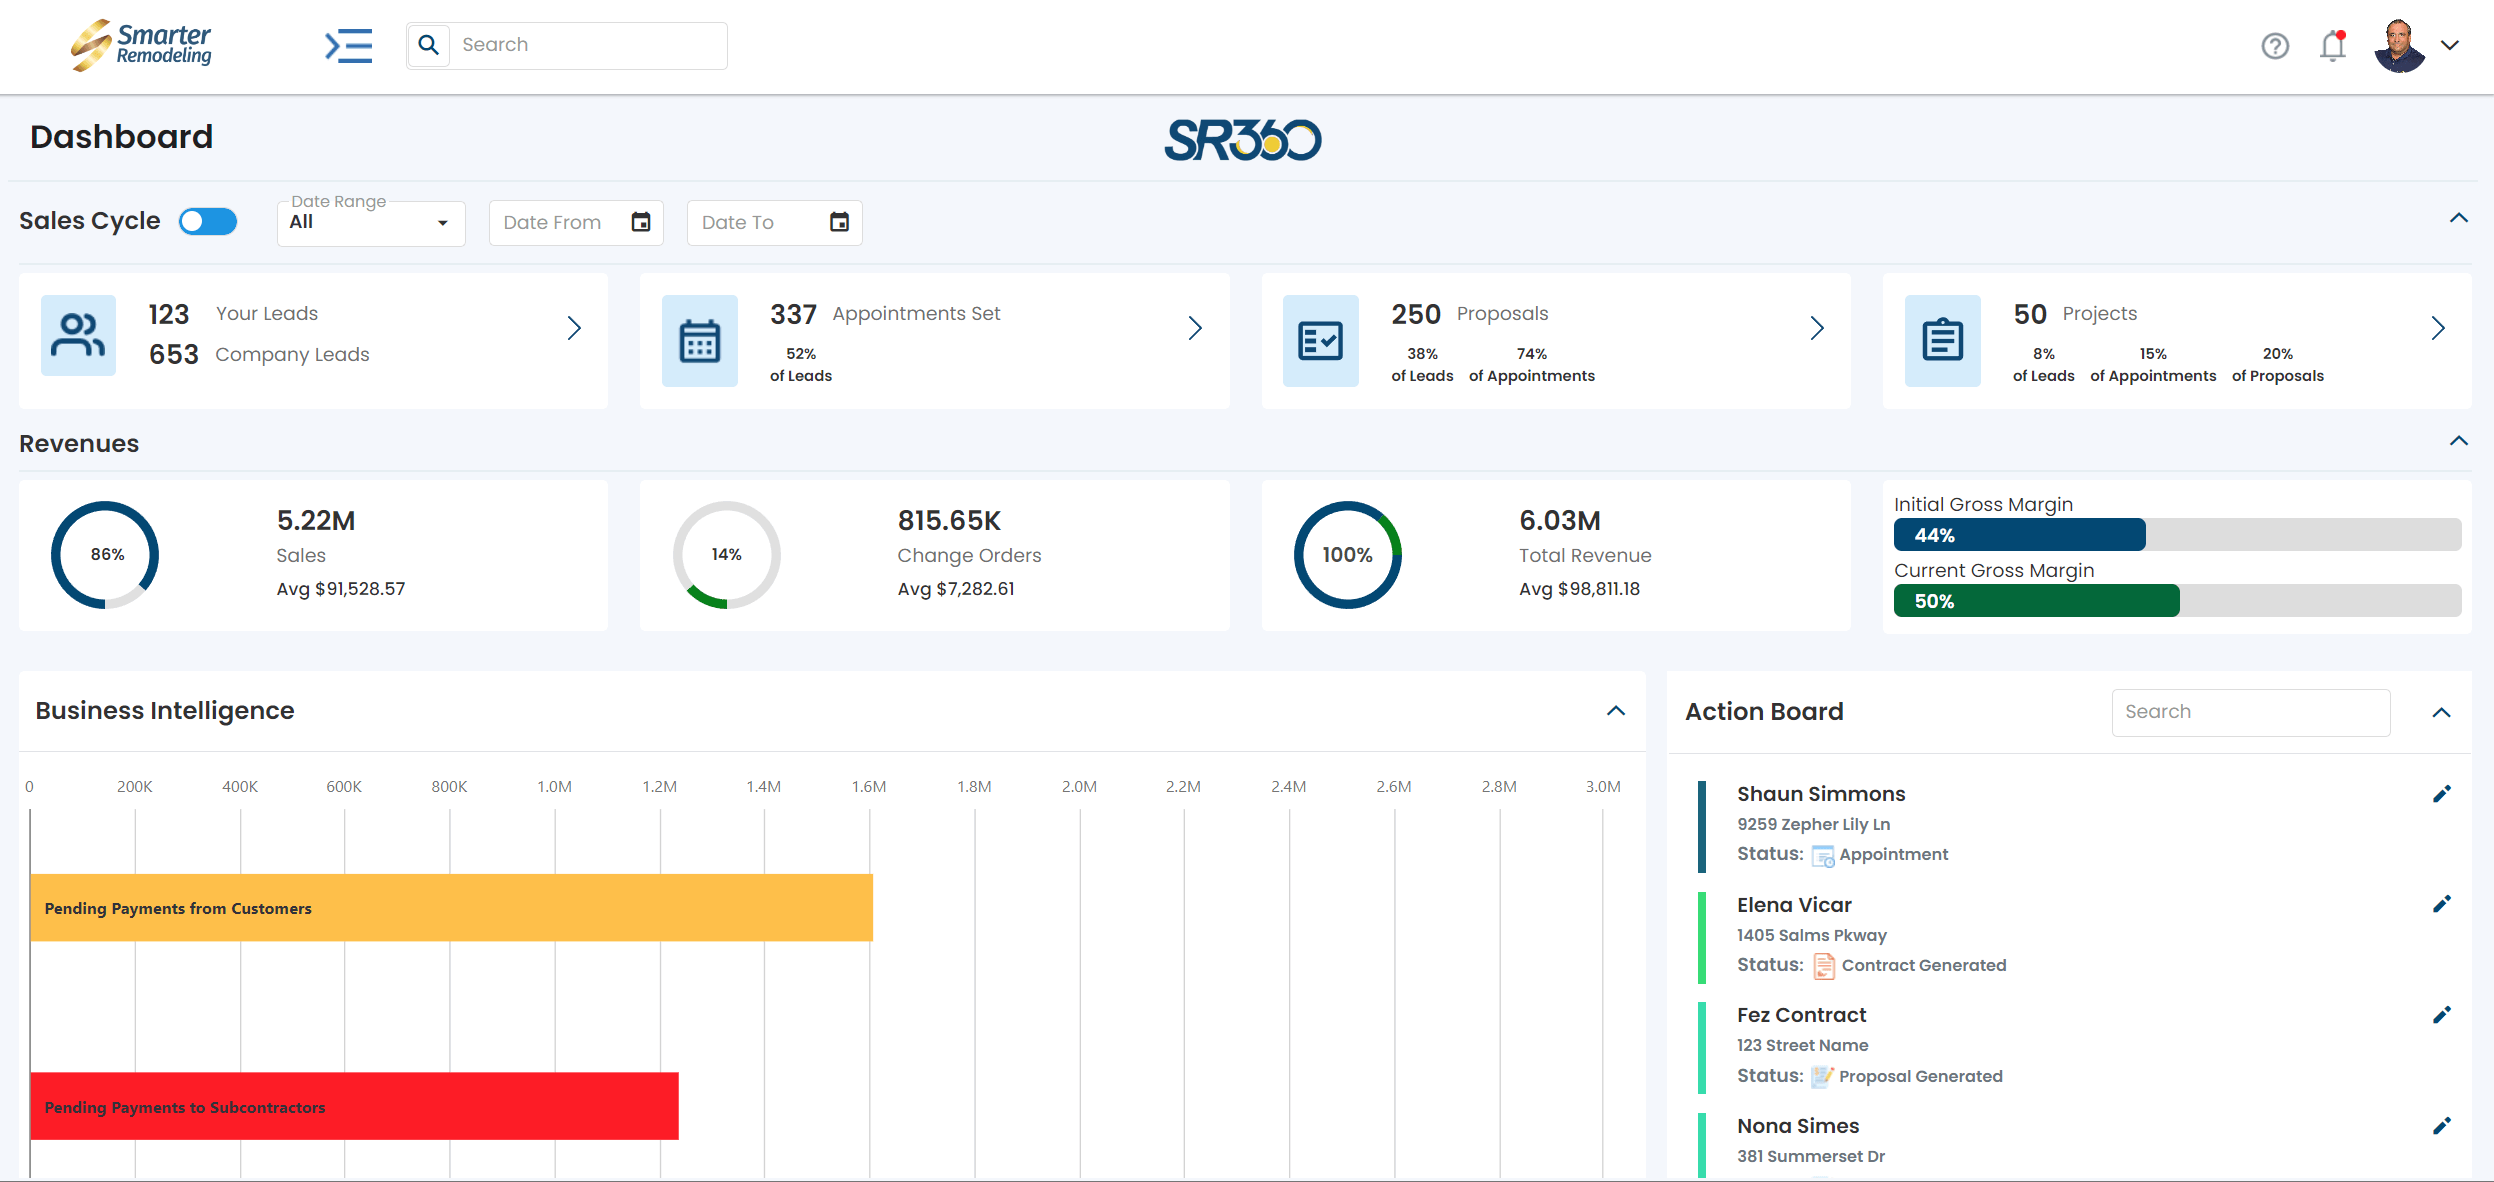This screenshot has height=1182, width=2494.
Task: Open Your Leads card arrow
Action: [574, 328]
